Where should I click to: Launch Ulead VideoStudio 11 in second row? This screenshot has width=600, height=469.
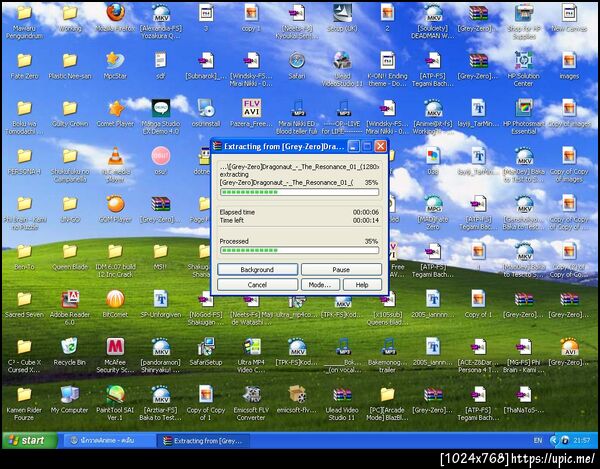[342, 61]
